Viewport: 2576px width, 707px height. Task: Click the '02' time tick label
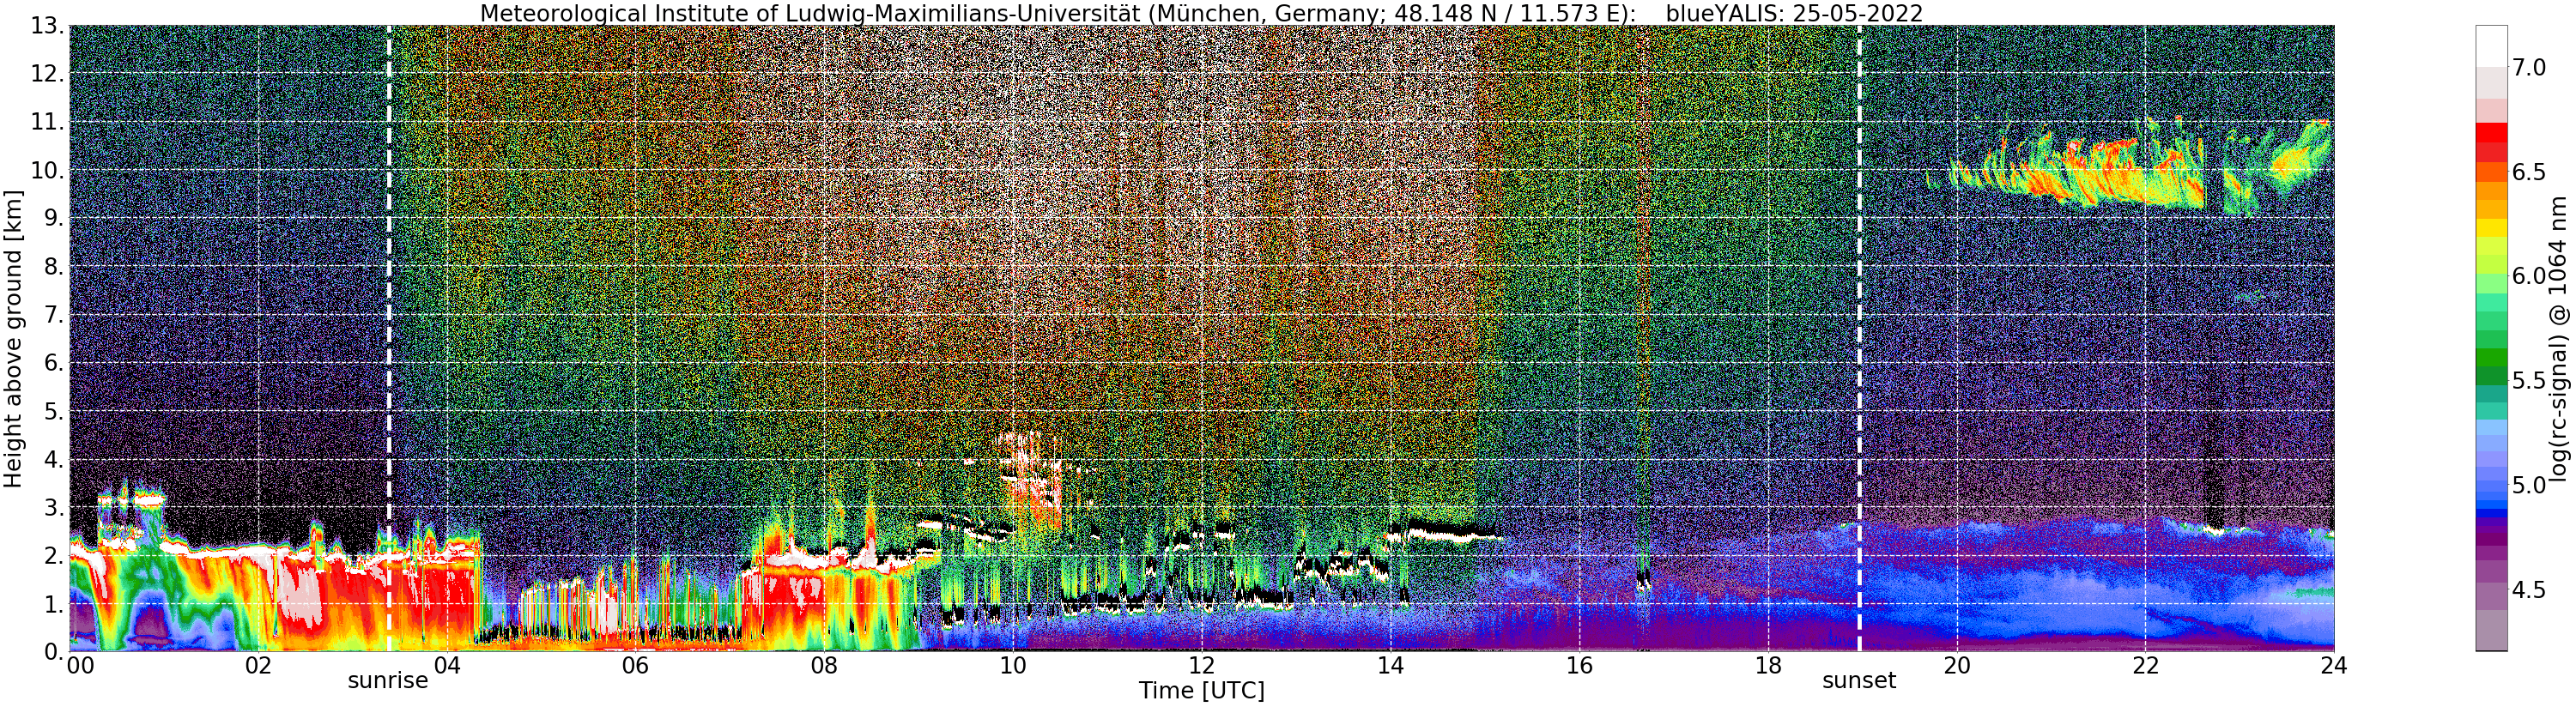(258, 665)
